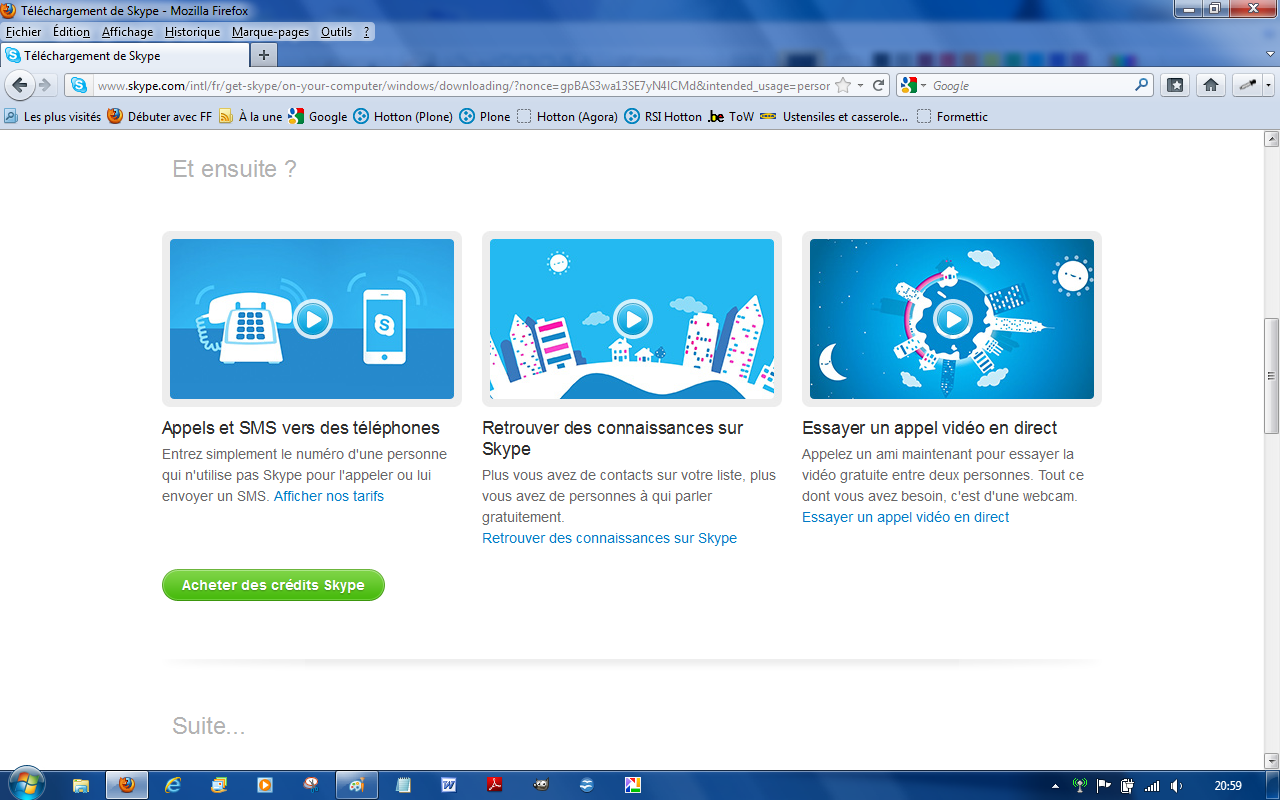Follow Retrouver des connaissances sur Skype link
The height and width of the screenshot is (800, 1280).
[x=609, y=538]
